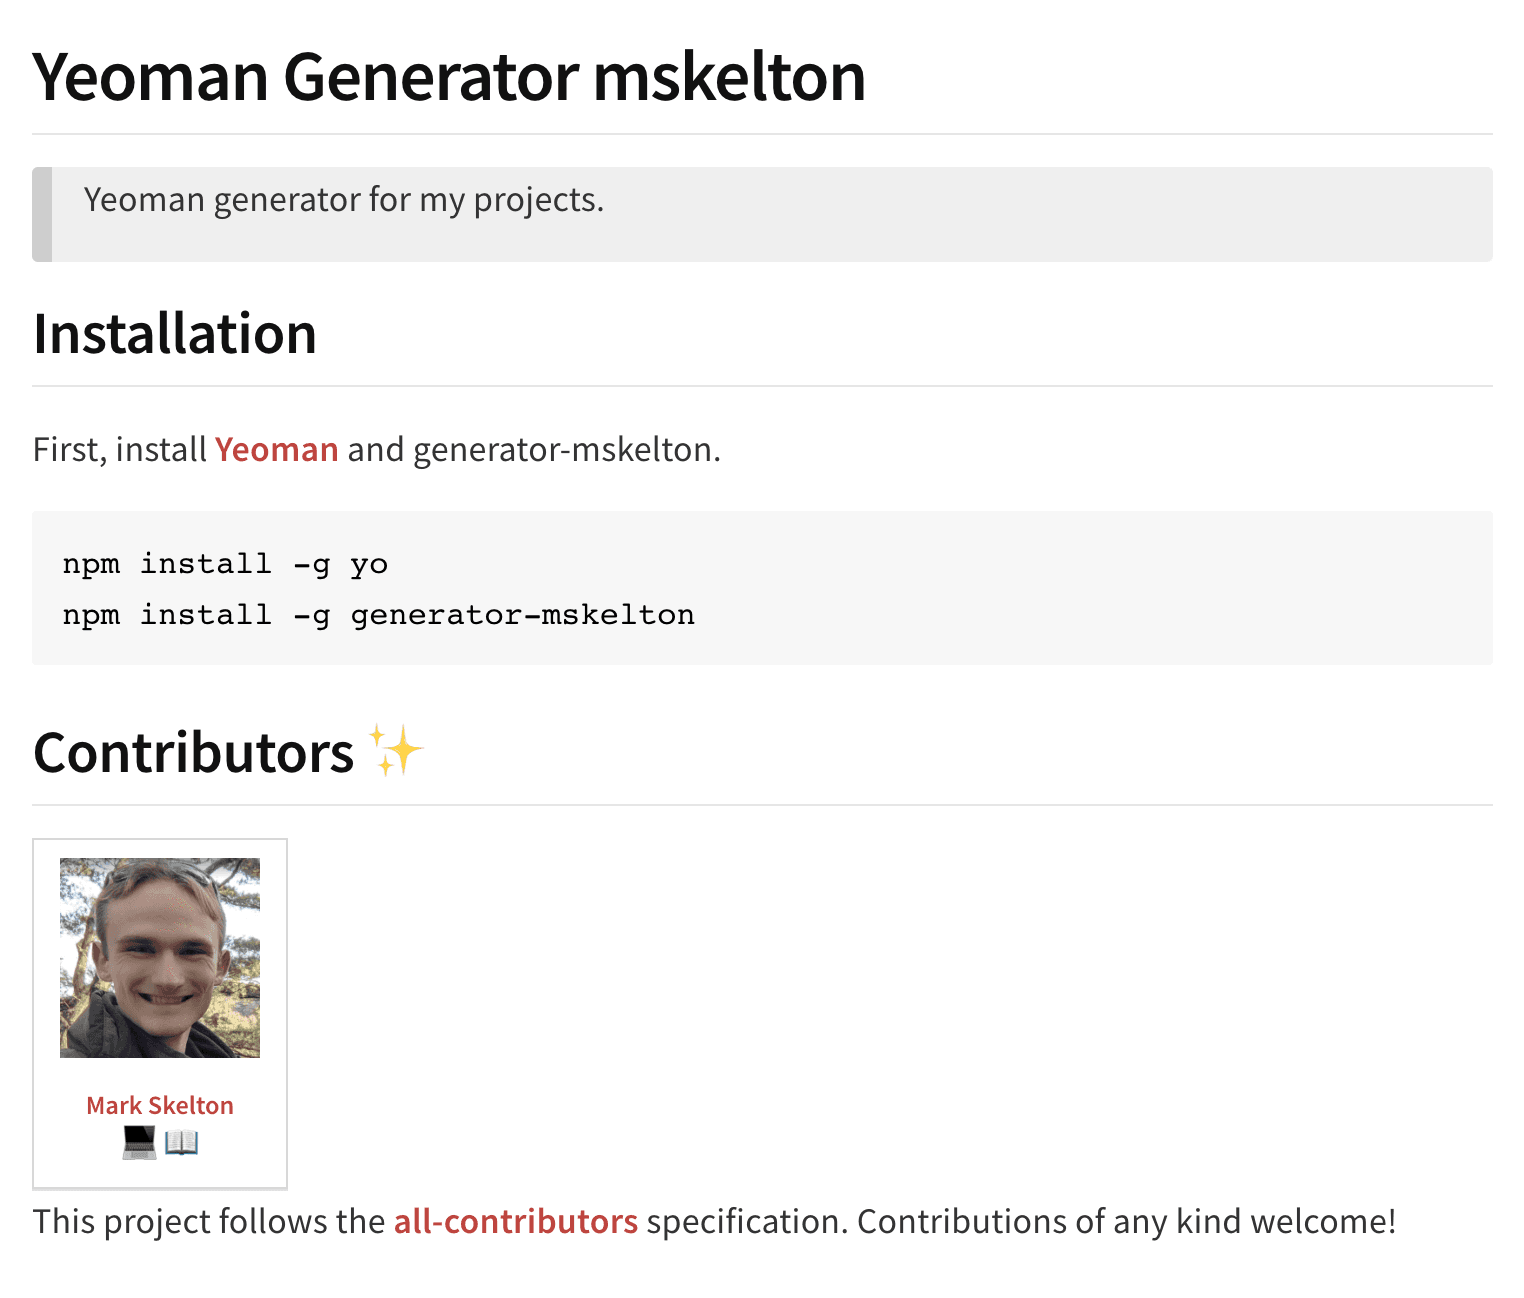1524x1298 pixels.
Task: Click the open book documentation emoji
Action: pos(181,1142)
